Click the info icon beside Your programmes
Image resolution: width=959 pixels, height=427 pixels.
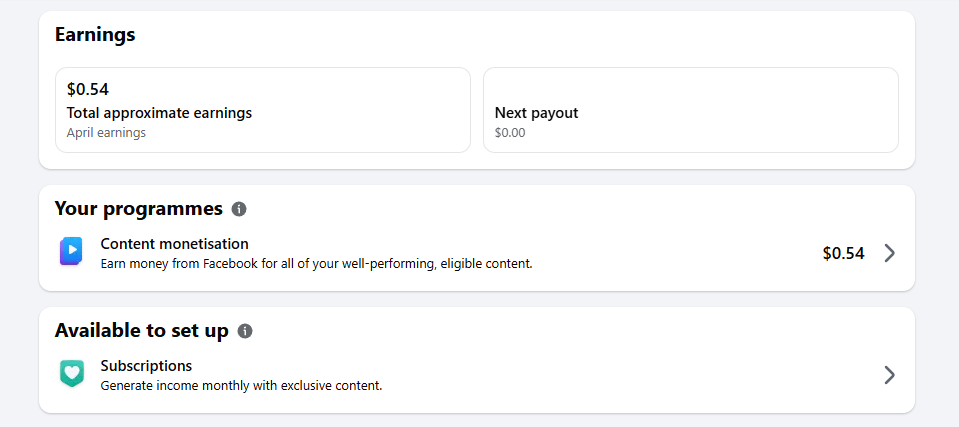click(x=239, y=209)
